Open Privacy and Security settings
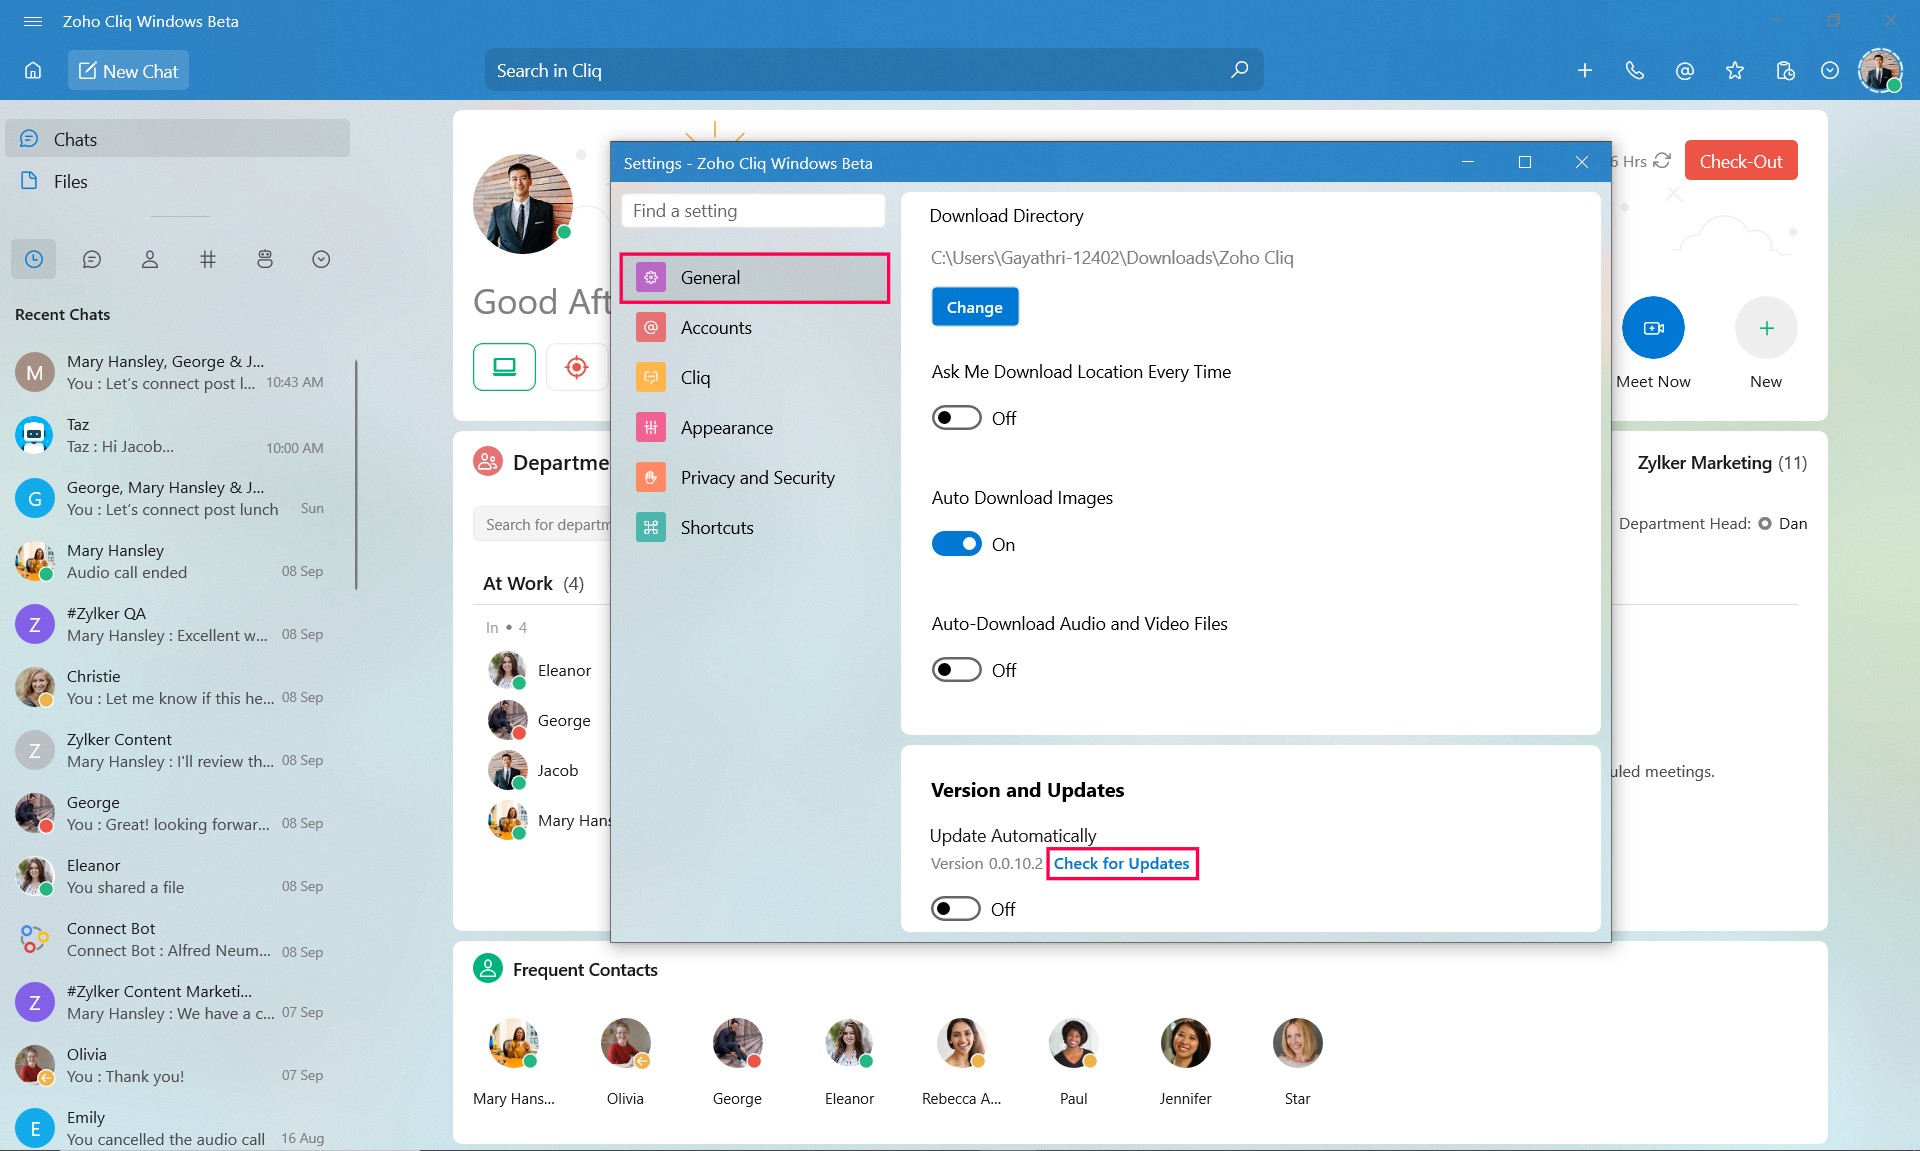Image resolution: width=1920 pixels, height=1151 pixels. (757, 477)
